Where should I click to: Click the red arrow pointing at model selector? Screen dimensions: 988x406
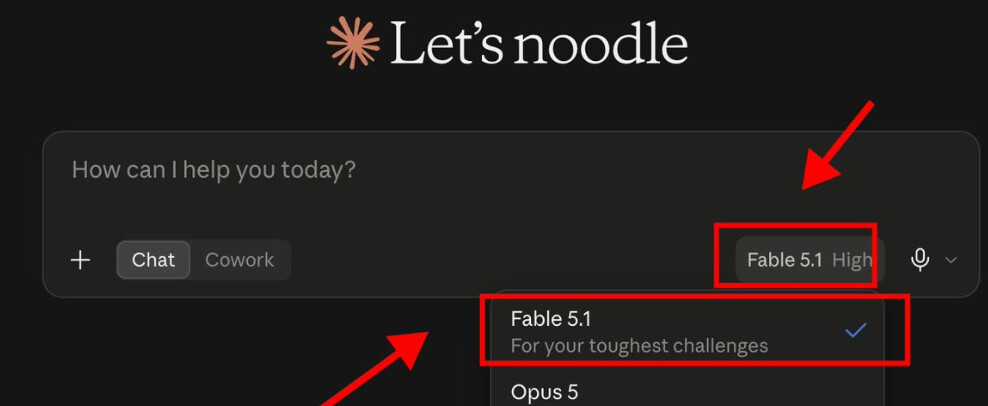pyautogui.click(x=837, y=145)
